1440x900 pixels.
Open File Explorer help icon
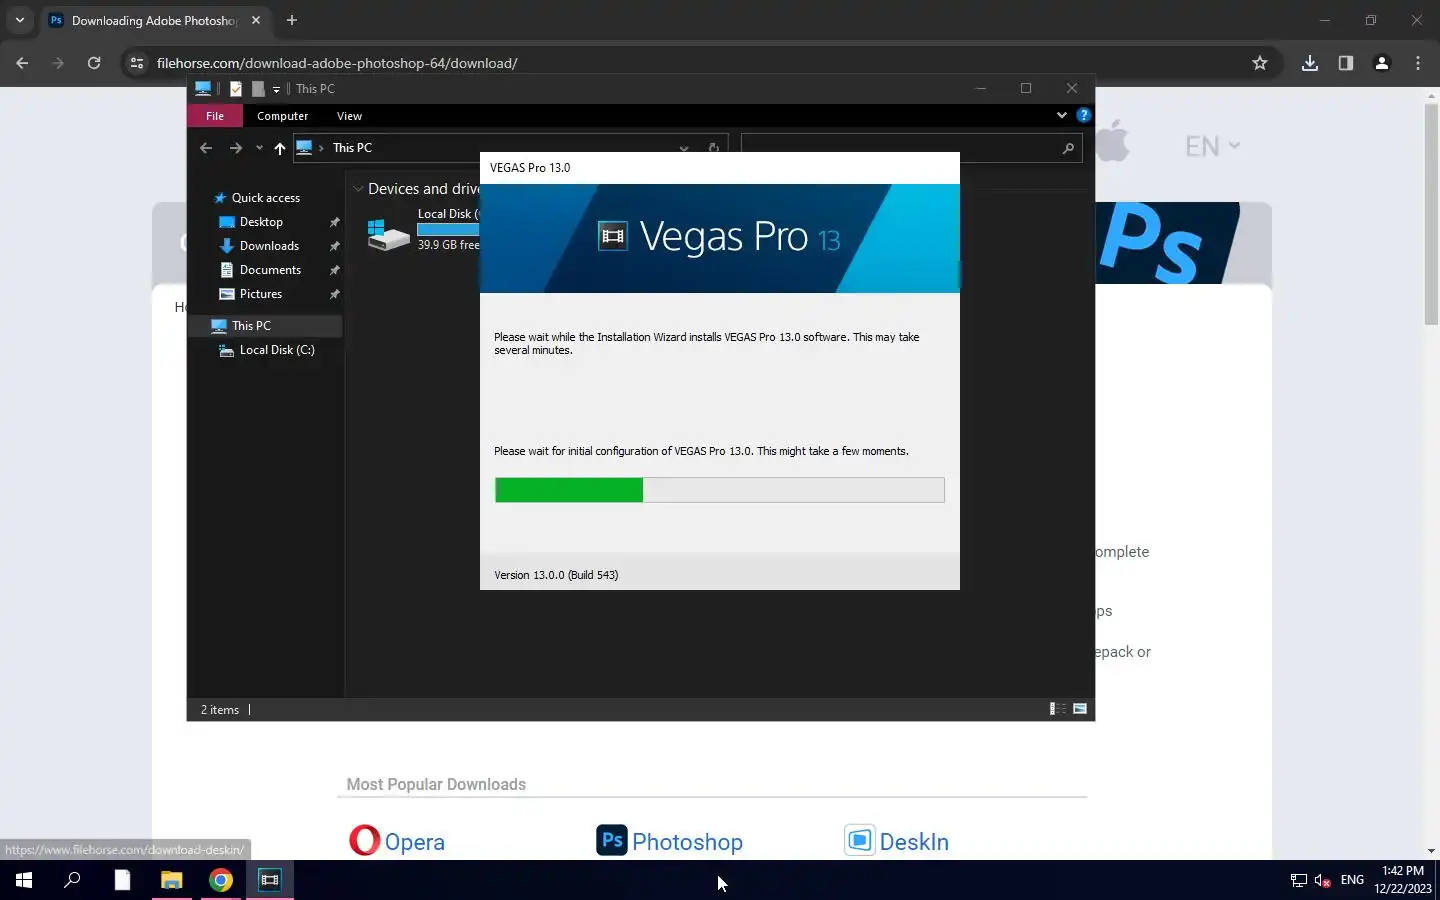pyautogui.click(x=1083, y=115)
